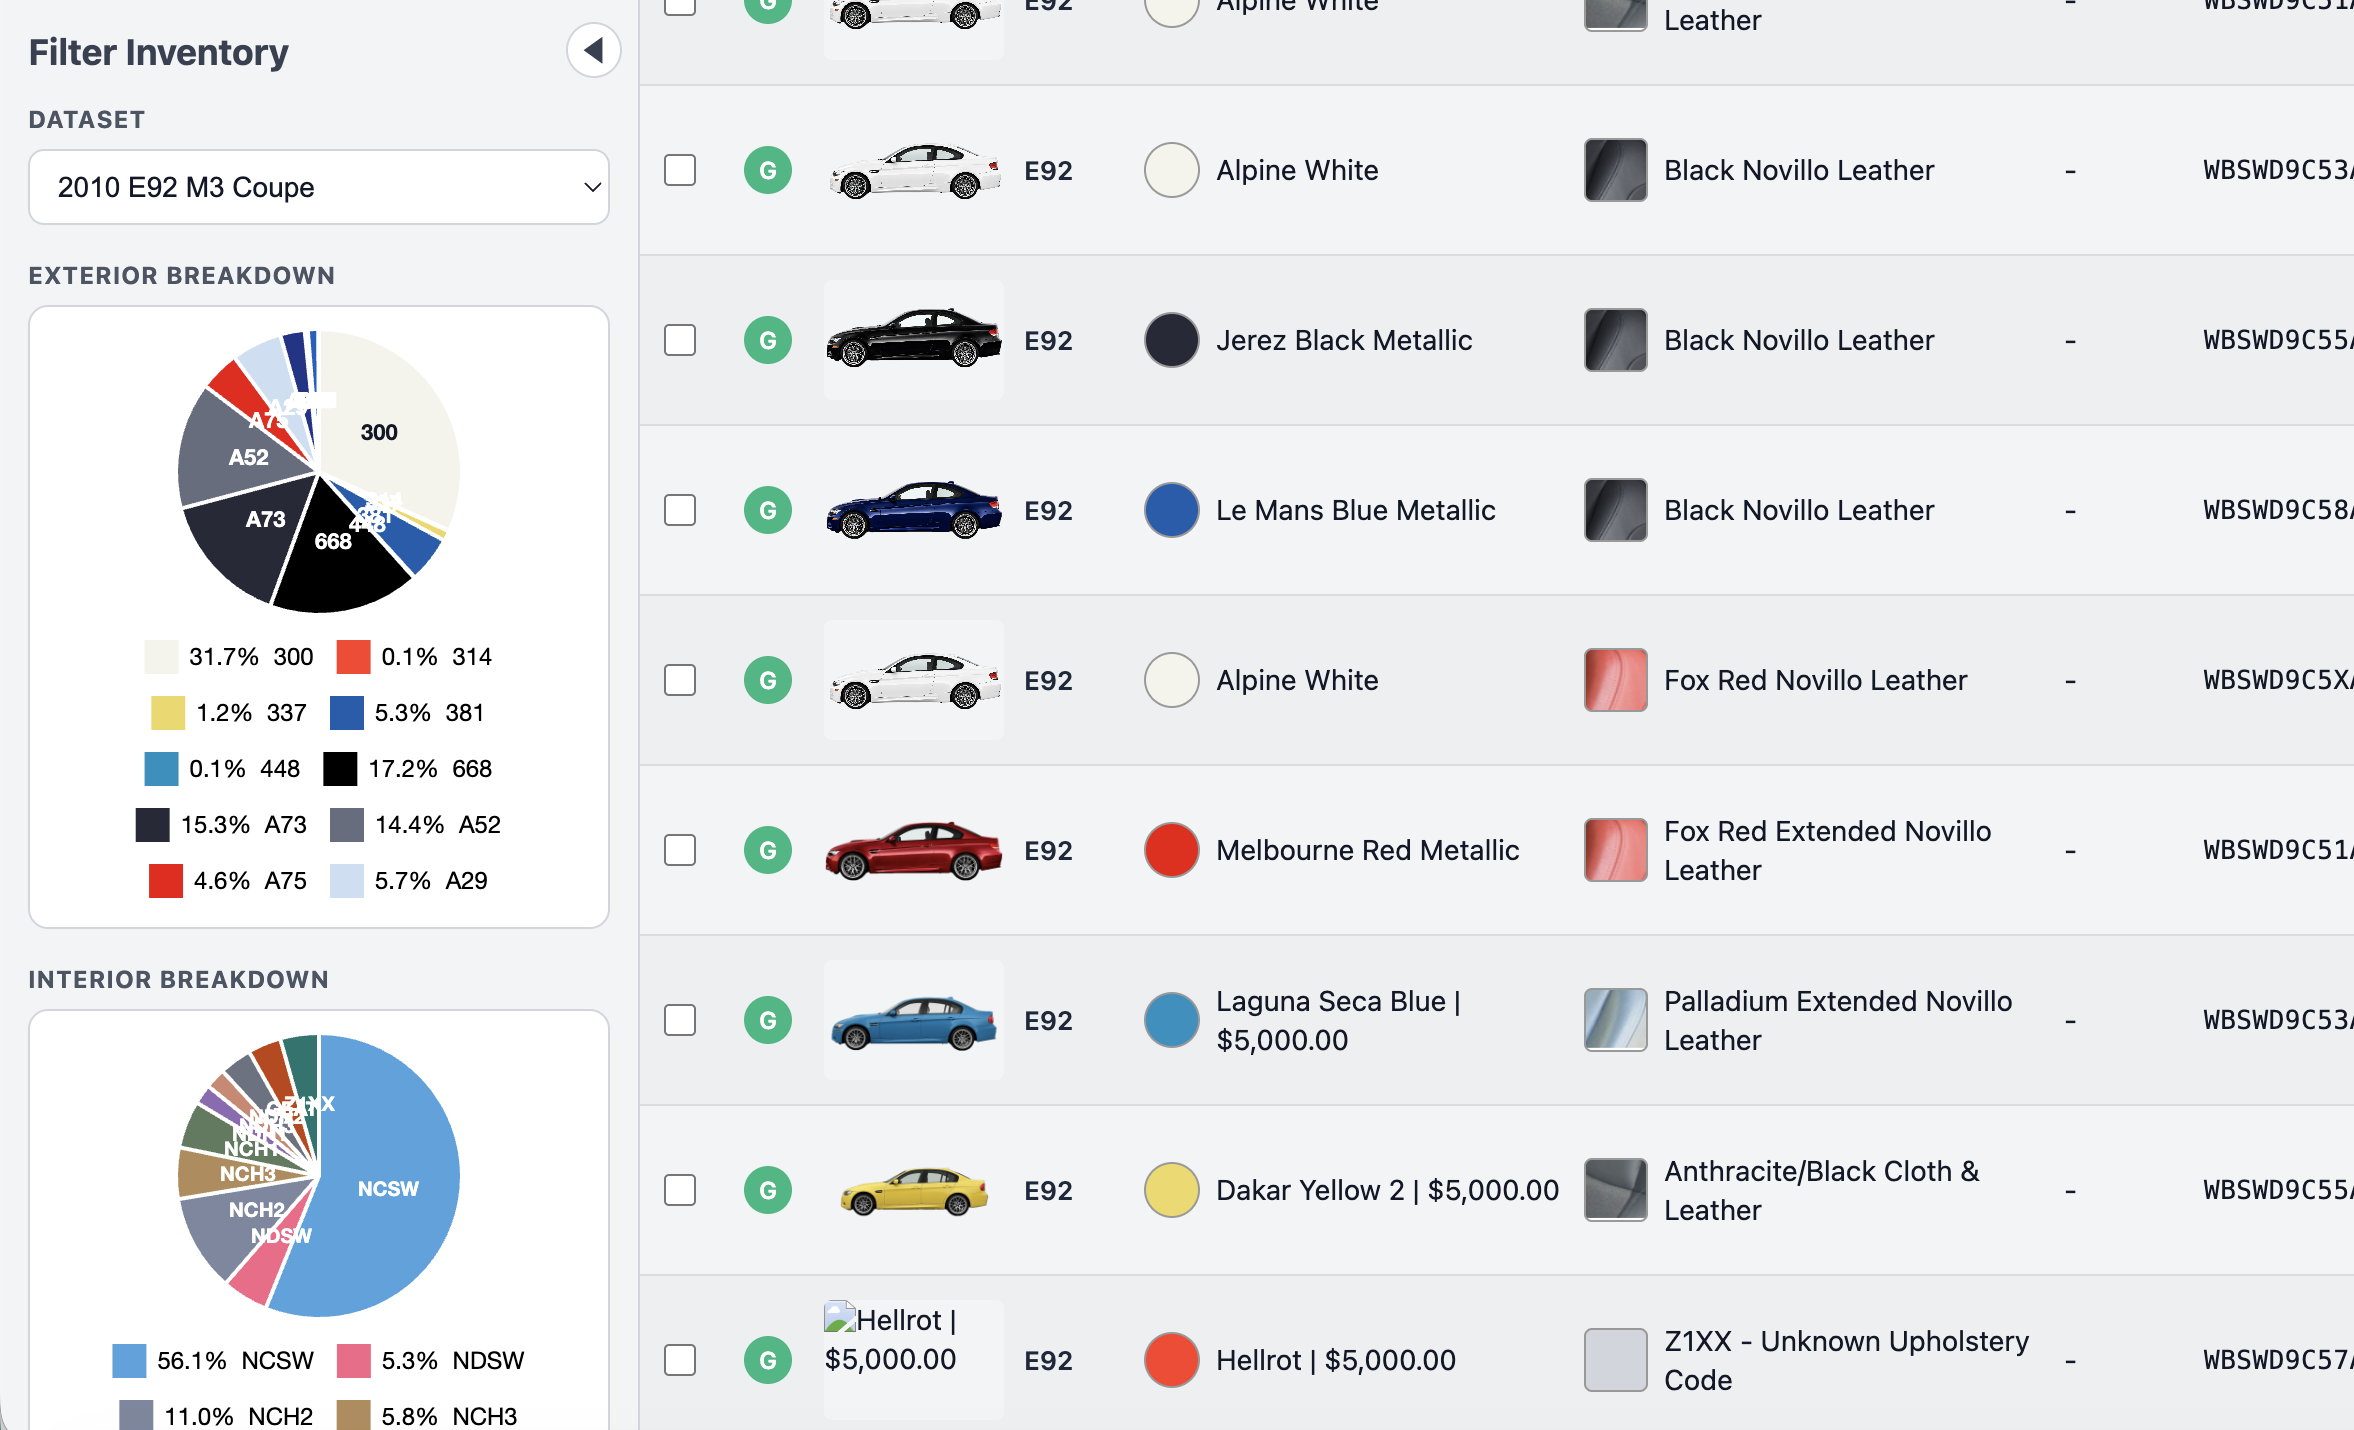Screen dimensions: 2354x1430
Task: Click the G badge in the Dakar Yellow 2 row
Action: [768, 1190]
